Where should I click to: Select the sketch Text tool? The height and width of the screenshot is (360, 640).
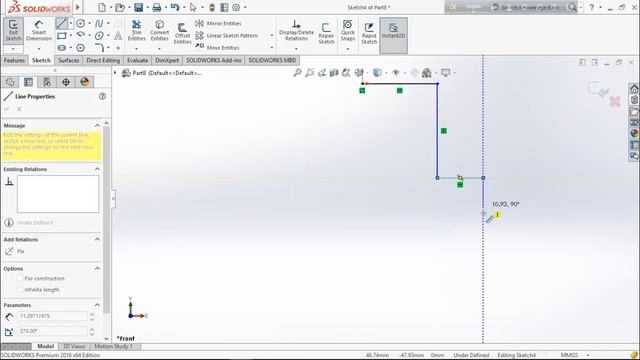[118, 36]
